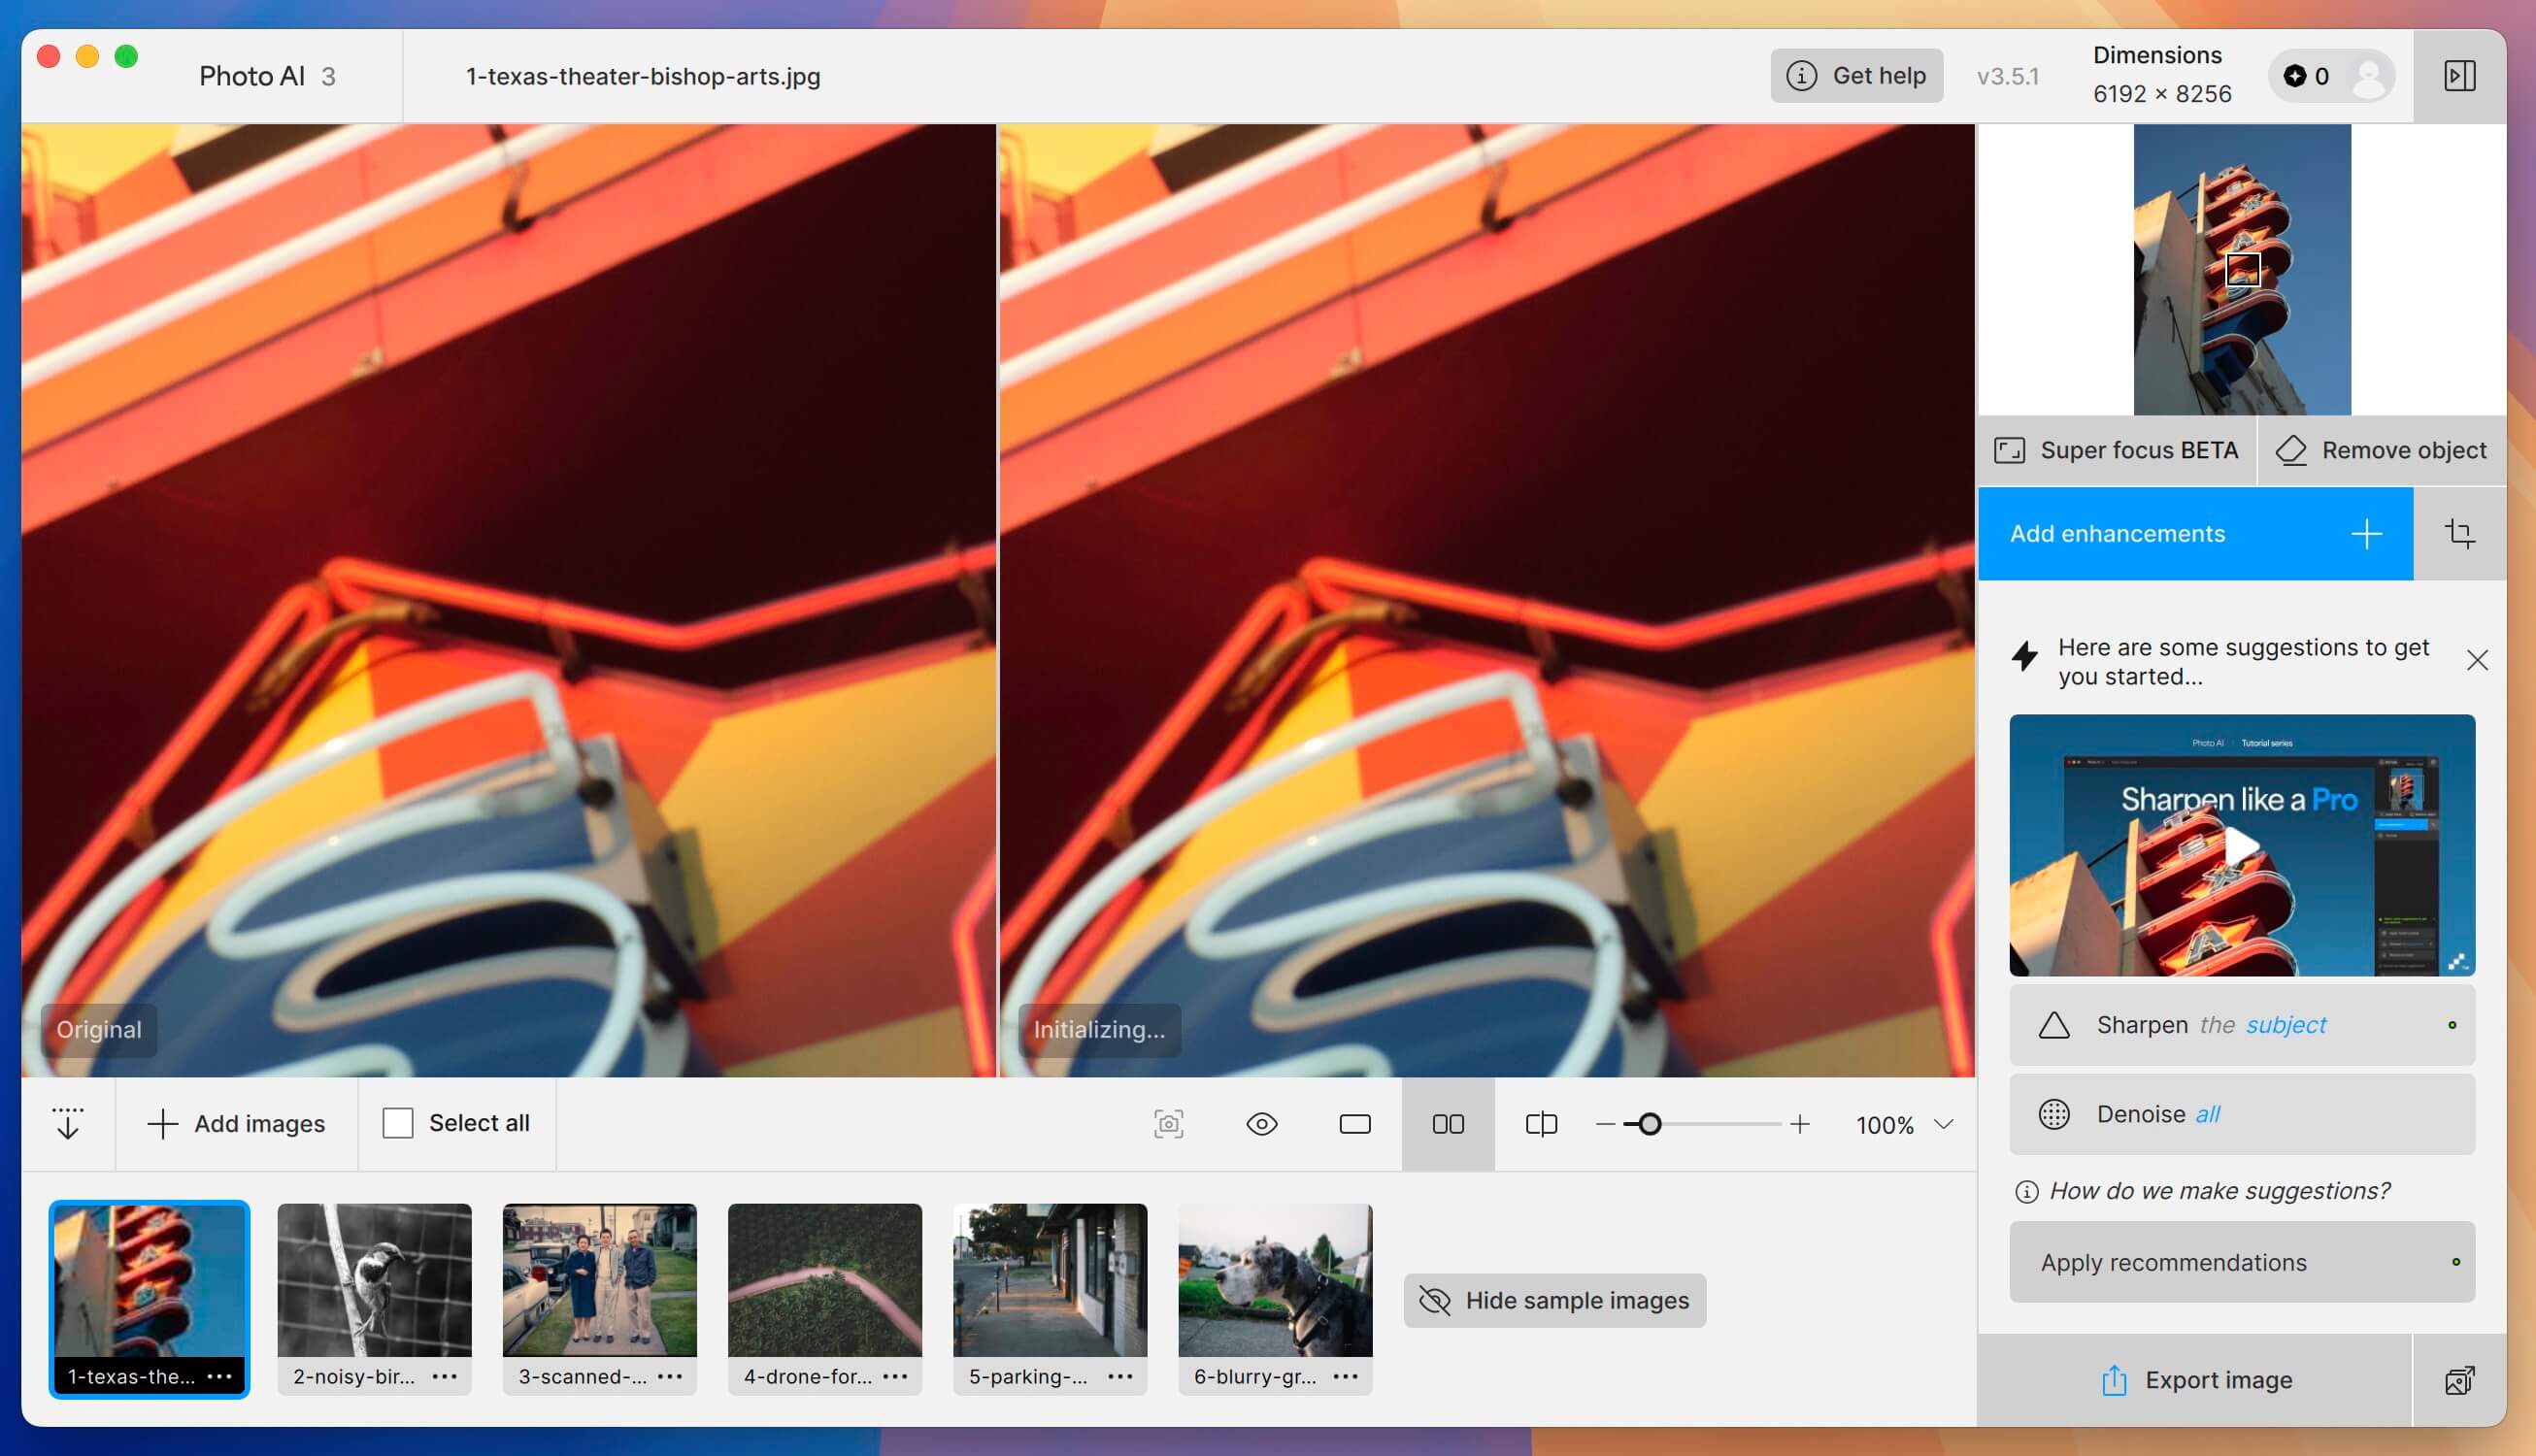Screen dimensions: 2536x1456
Task: Open options menu for 2-noisy-bir...
Action: [x=445, y=1377]
